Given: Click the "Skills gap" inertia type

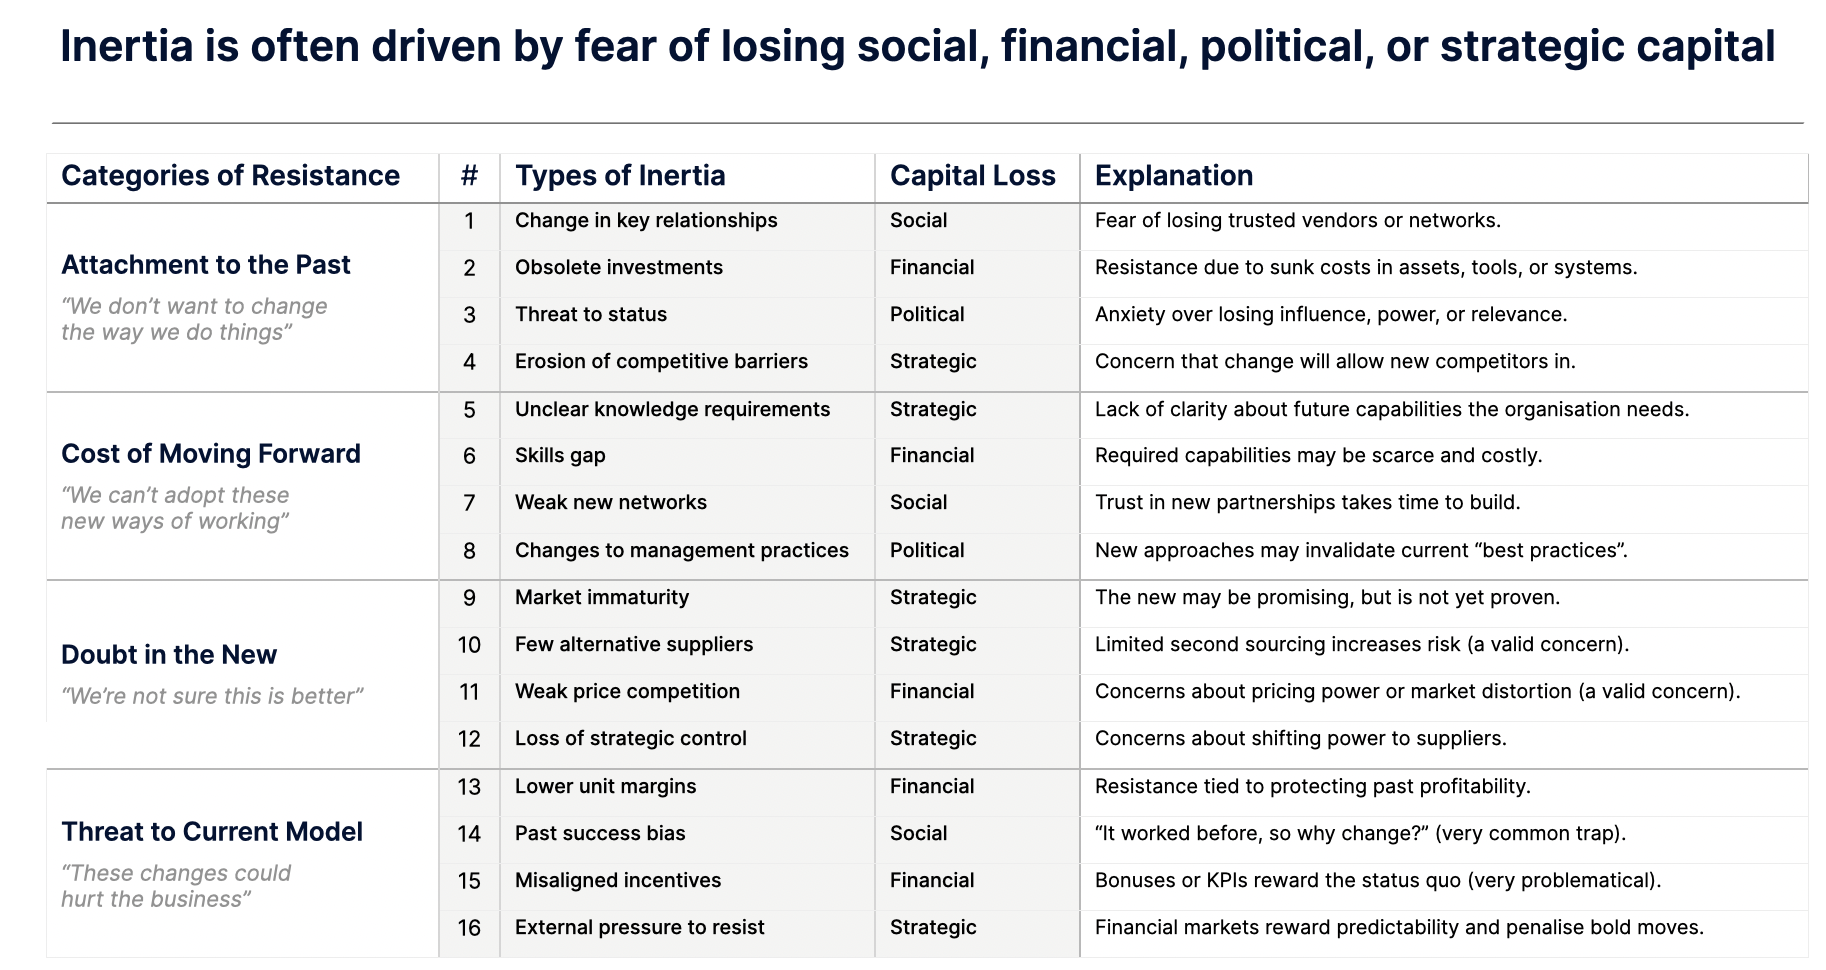Looking at the screenshot, I should click(560, 456).
